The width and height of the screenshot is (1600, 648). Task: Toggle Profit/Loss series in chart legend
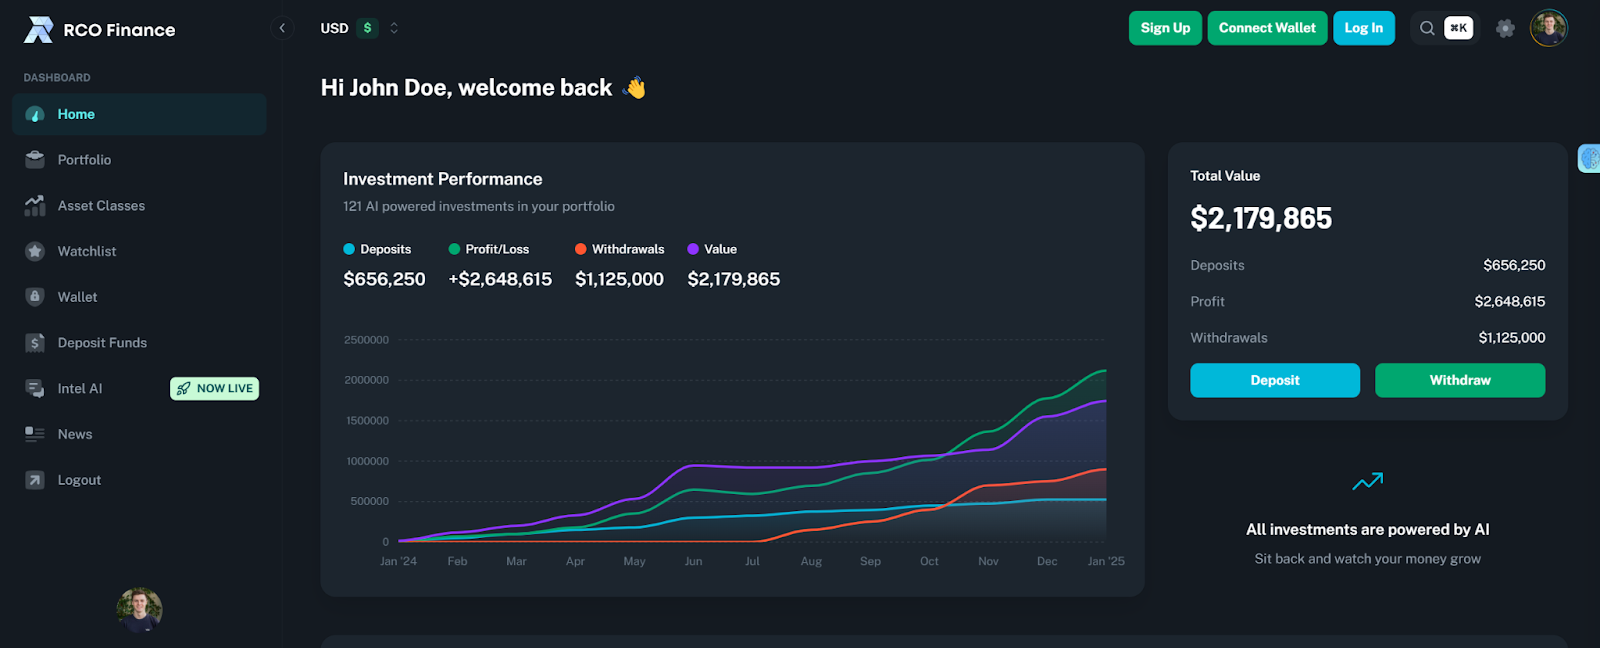(x=489, y=249)
